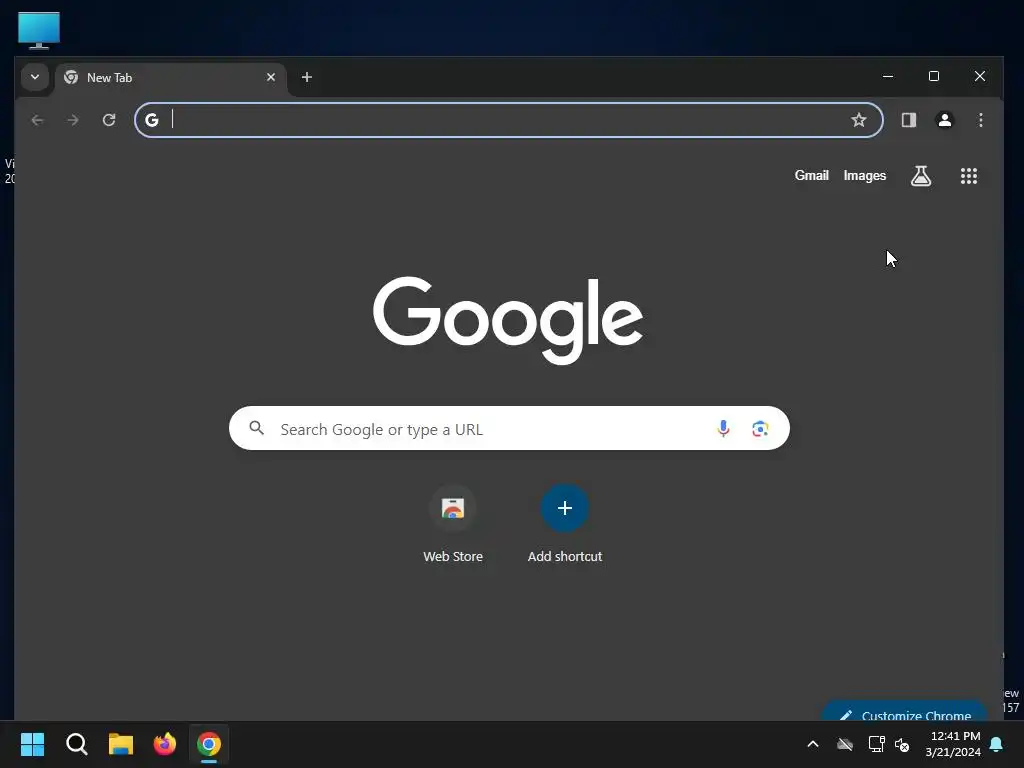Open a new tab with plus button
The width and height of the screenshot is (1024, 768).
click(306, 77)
